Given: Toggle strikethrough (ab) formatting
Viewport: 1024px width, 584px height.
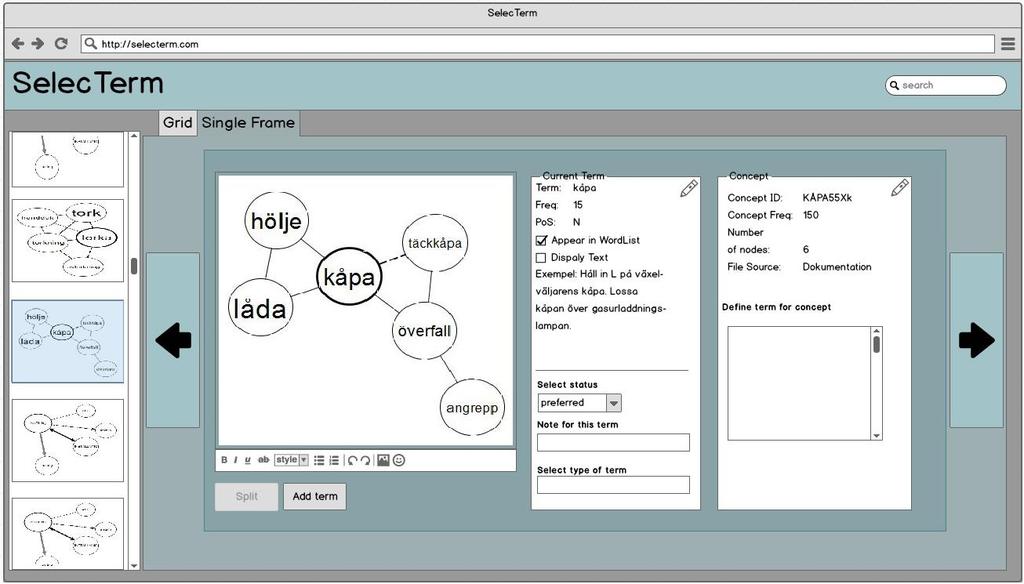Looking at the screenshot, I should 263,460.
